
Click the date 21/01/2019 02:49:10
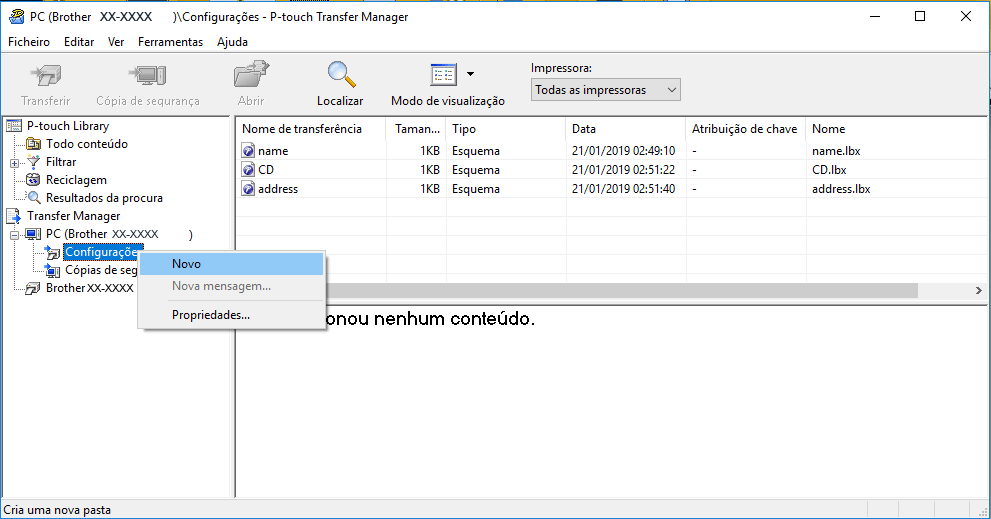623,150
